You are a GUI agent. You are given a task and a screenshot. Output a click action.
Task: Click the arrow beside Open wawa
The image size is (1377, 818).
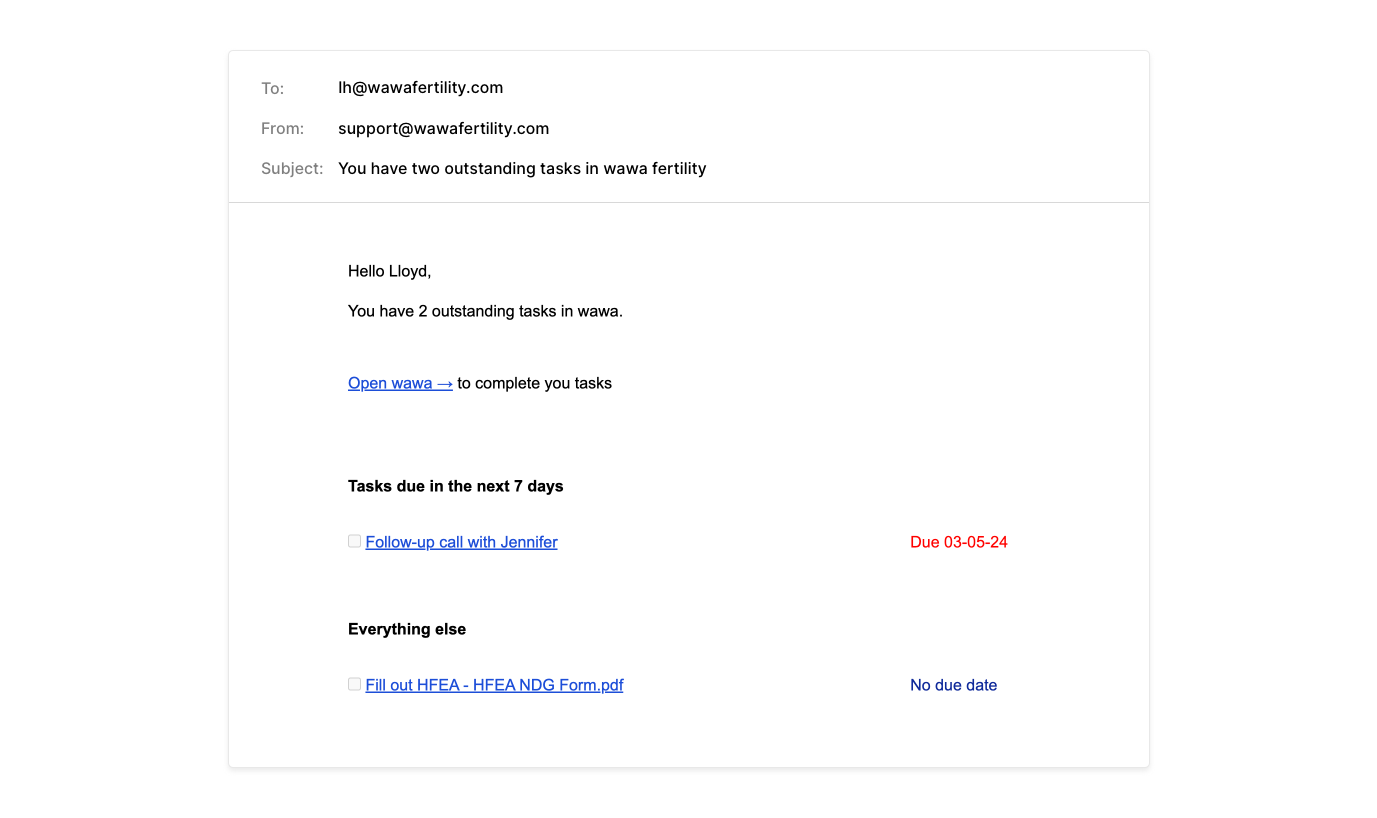(x=445, y=383)
